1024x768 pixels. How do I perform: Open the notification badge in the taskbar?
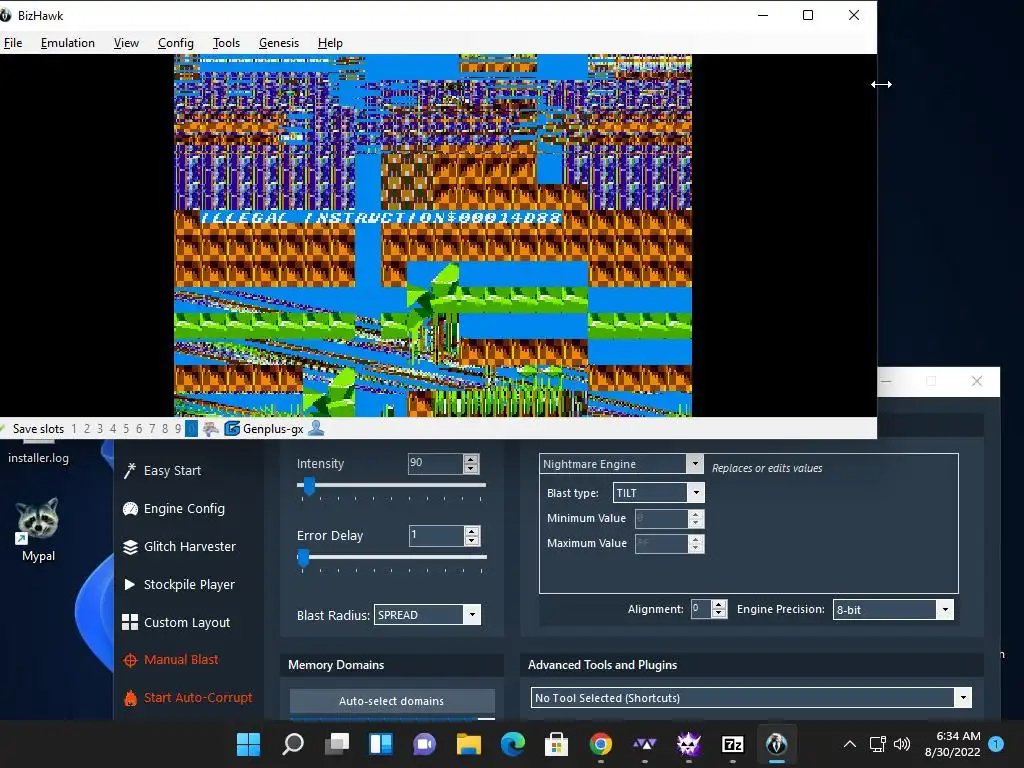tap(996, 744)
